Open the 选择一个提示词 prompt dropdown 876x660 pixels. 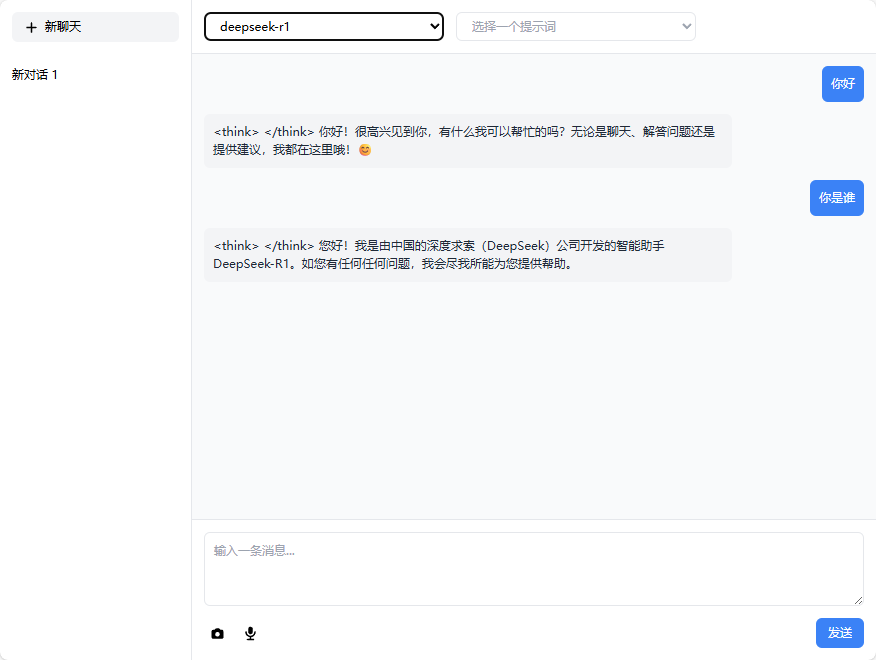click(576, 27)
